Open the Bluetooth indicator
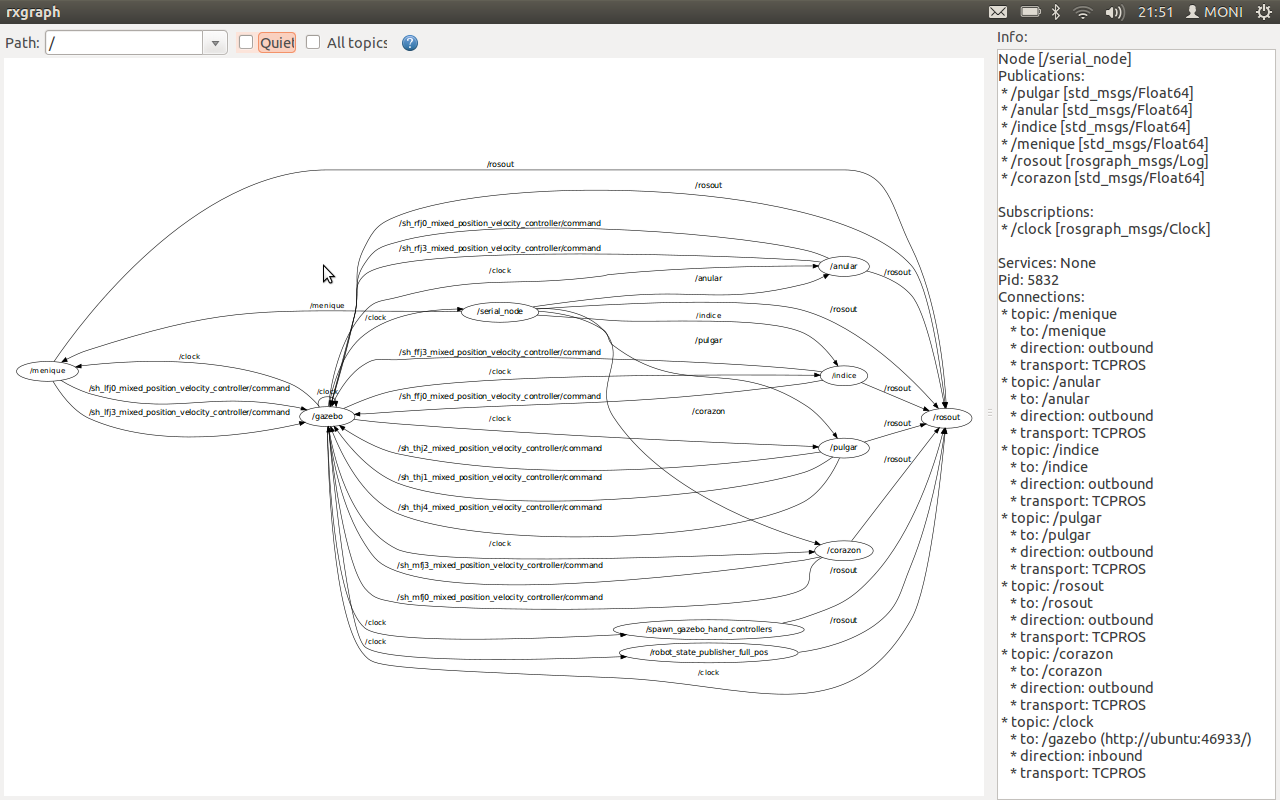The height and width of the screenshot is (800, 1280). click(1056, 12)
